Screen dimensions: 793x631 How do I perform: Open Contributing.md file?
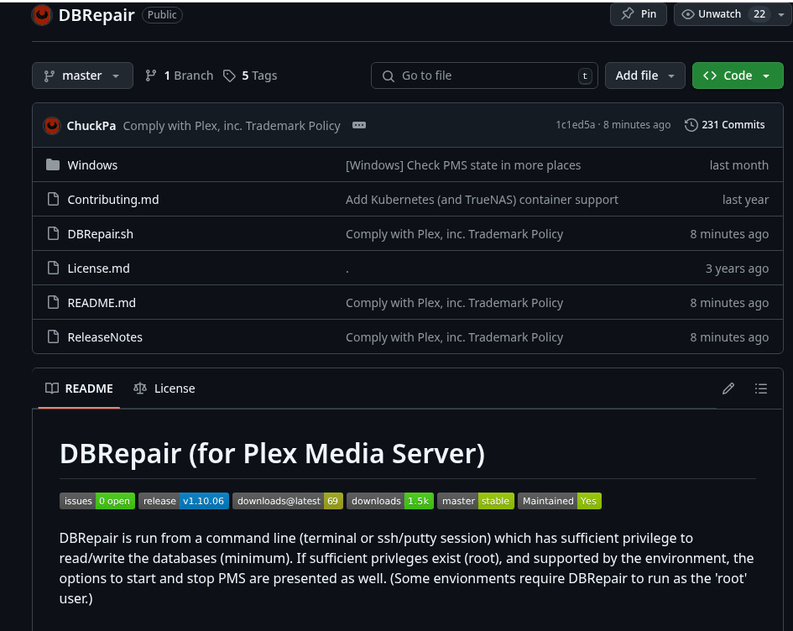tap(113, 200)
